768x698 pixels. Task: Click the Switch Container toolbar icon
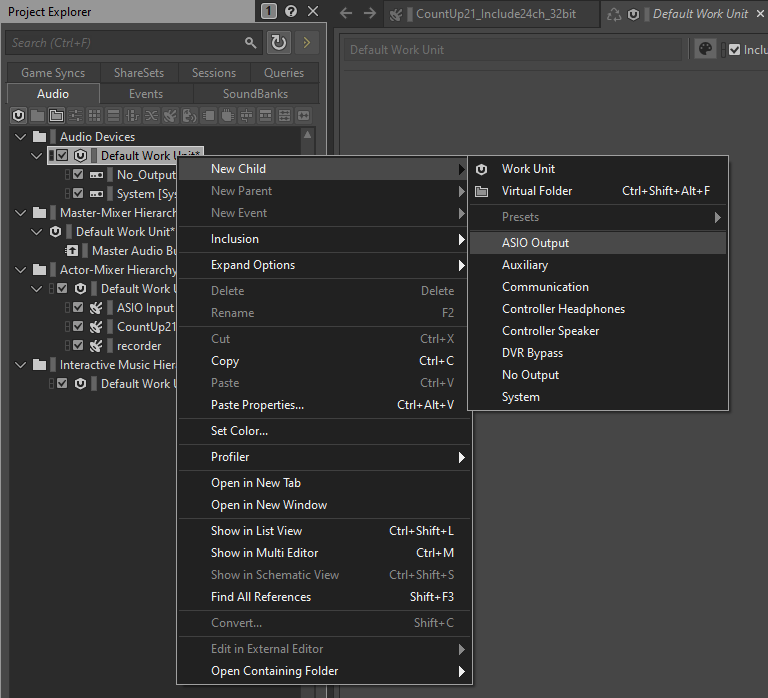132,116
